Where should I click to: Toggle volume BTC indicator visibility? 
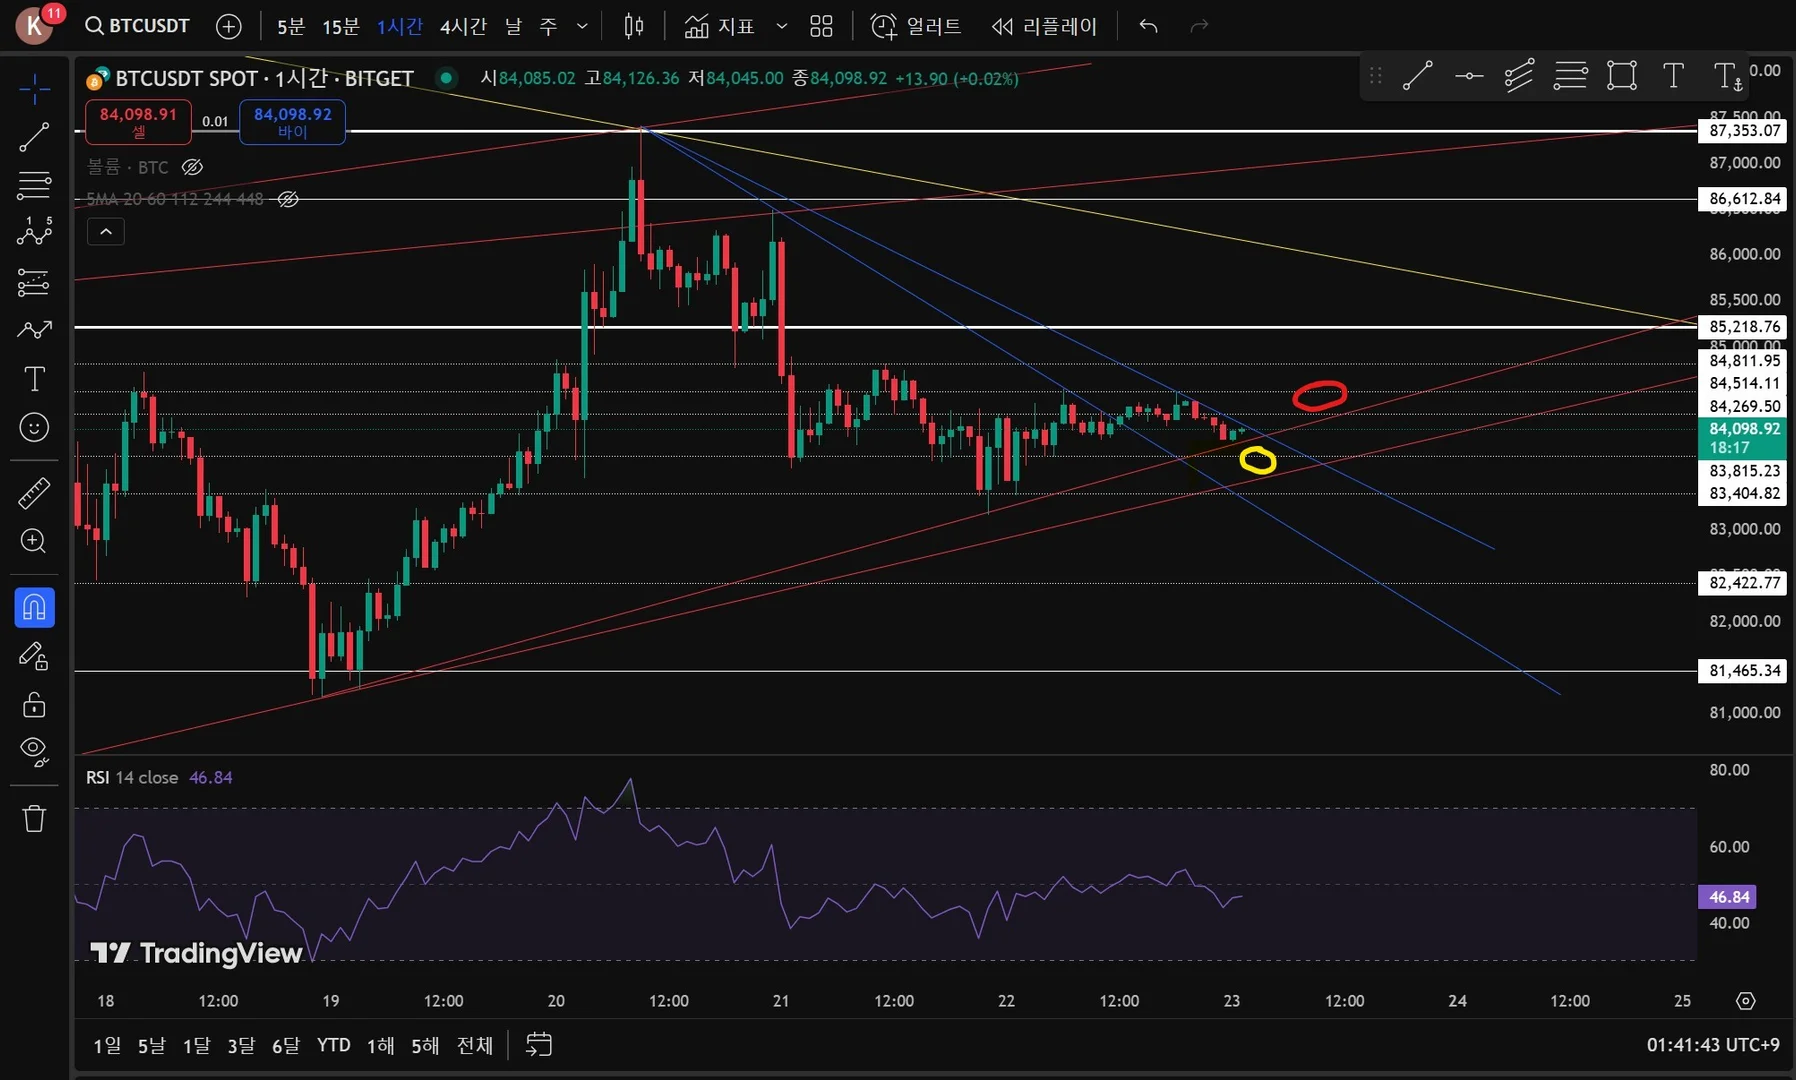click(x=192, y=167)
